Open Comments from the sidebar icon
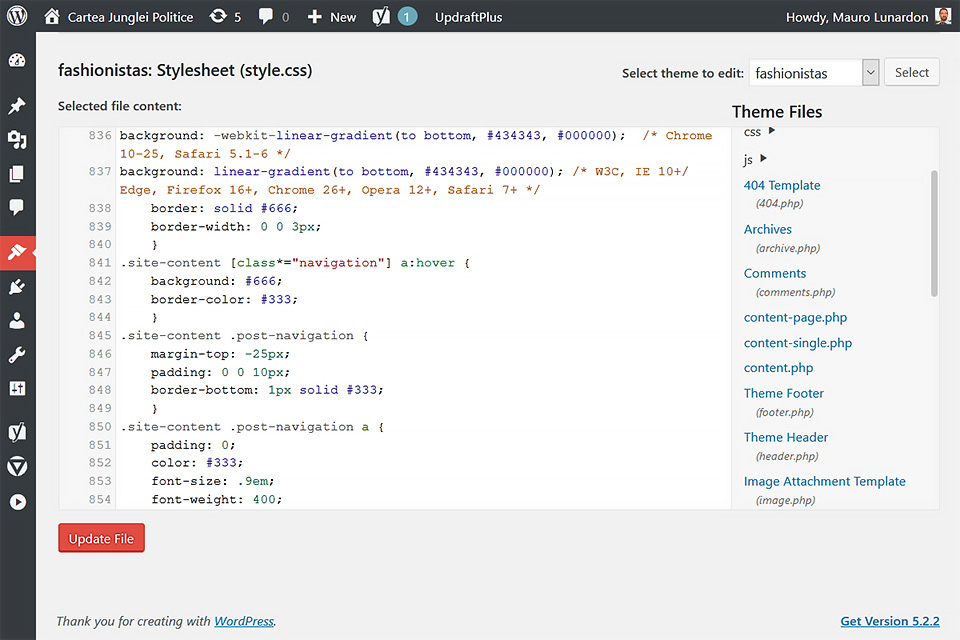Image resolution: width=960 pixels, height=640 pixels. click(17, 208)
